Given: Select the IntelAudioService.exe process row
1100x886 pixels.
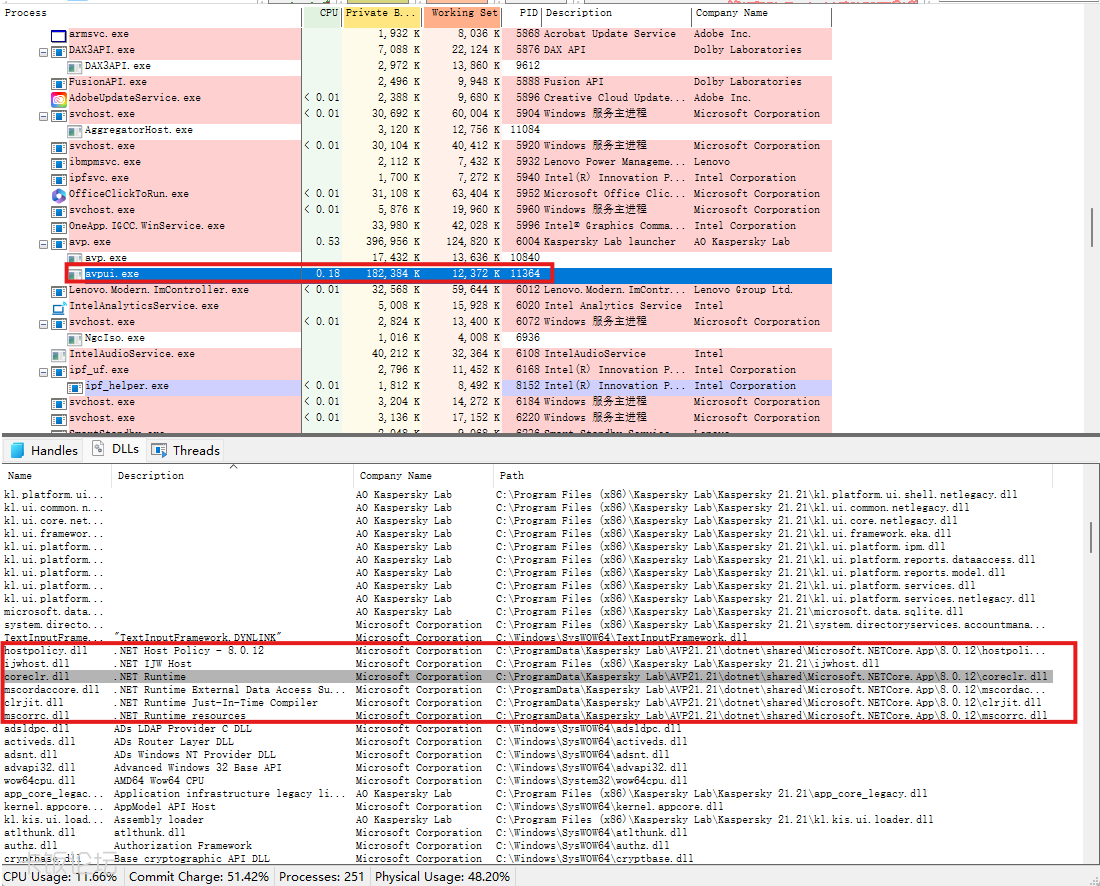Looking at the screenshot, I should point(417,354).
